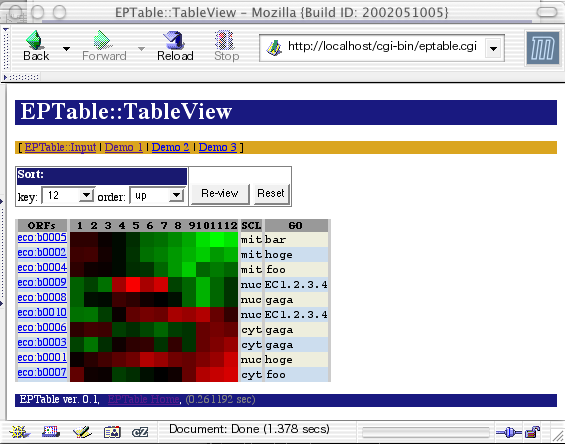Click the GO column header
The image size is (565, 444).
pyautogui.click(x=296, y=226)
